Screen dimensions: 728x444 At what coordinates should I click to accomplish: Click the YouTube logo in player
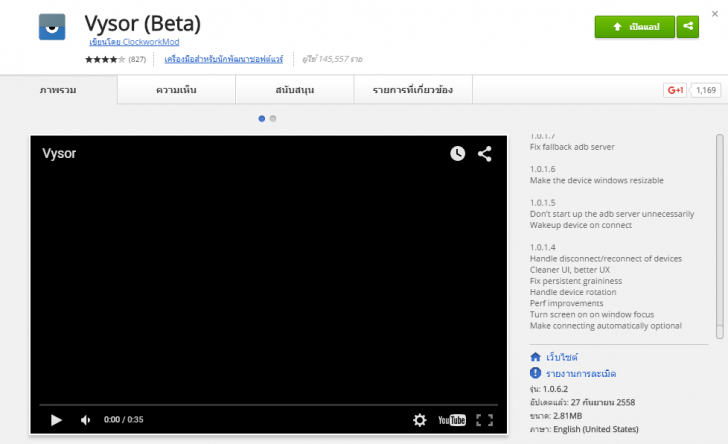point(452,420)
